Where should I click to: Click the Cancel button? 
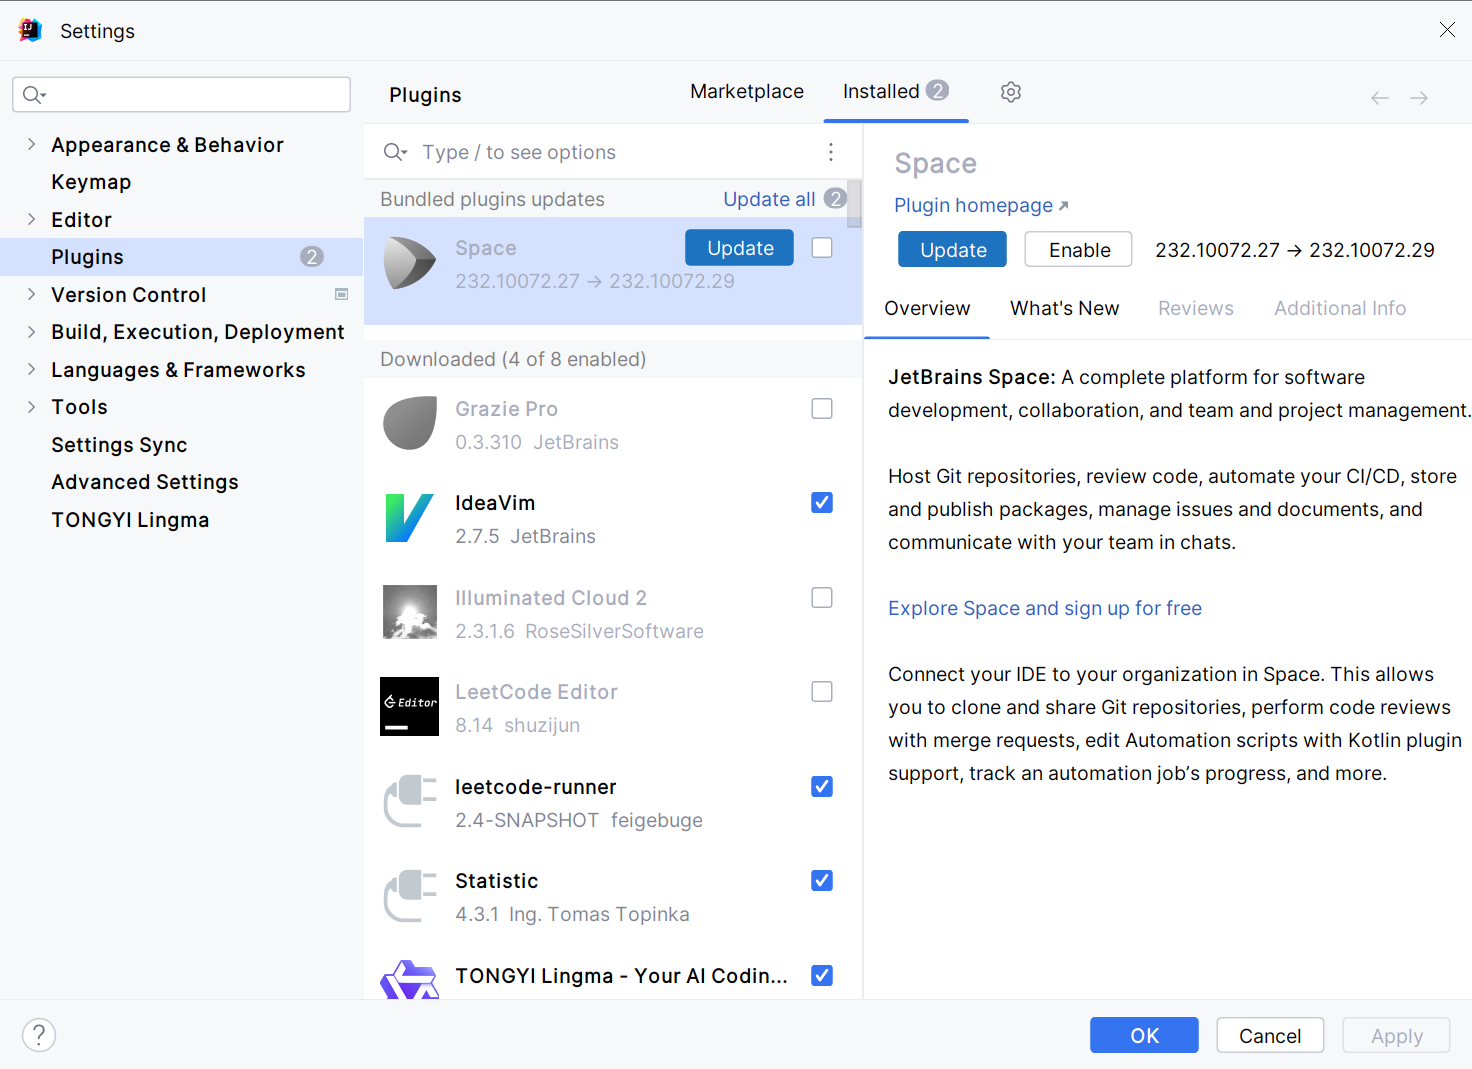coord(1270,1036)
